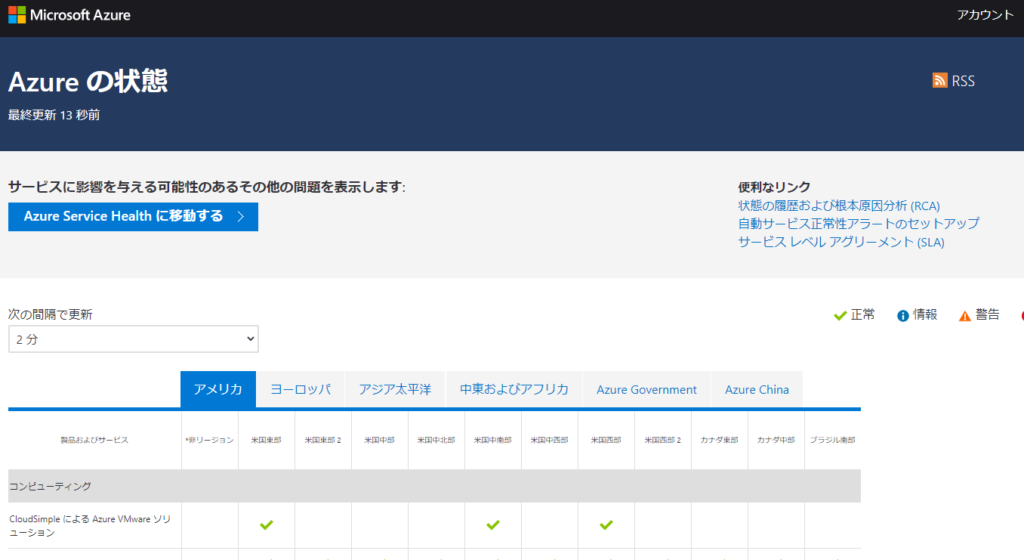1024x560 pixels.
Task: Open the RSS link text
Action: [963, 81]
